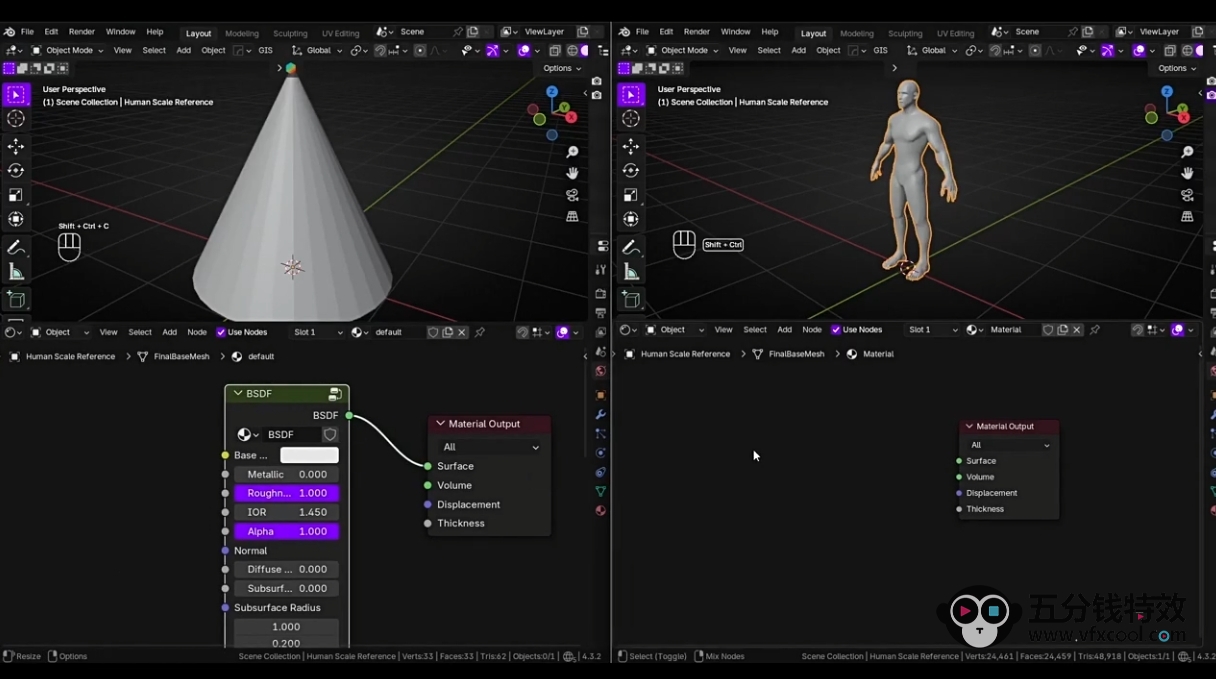This screenshot has height=679, width=1216.
Task: Toggle camera view icon in the human figure viewport
Action: 1187,195
